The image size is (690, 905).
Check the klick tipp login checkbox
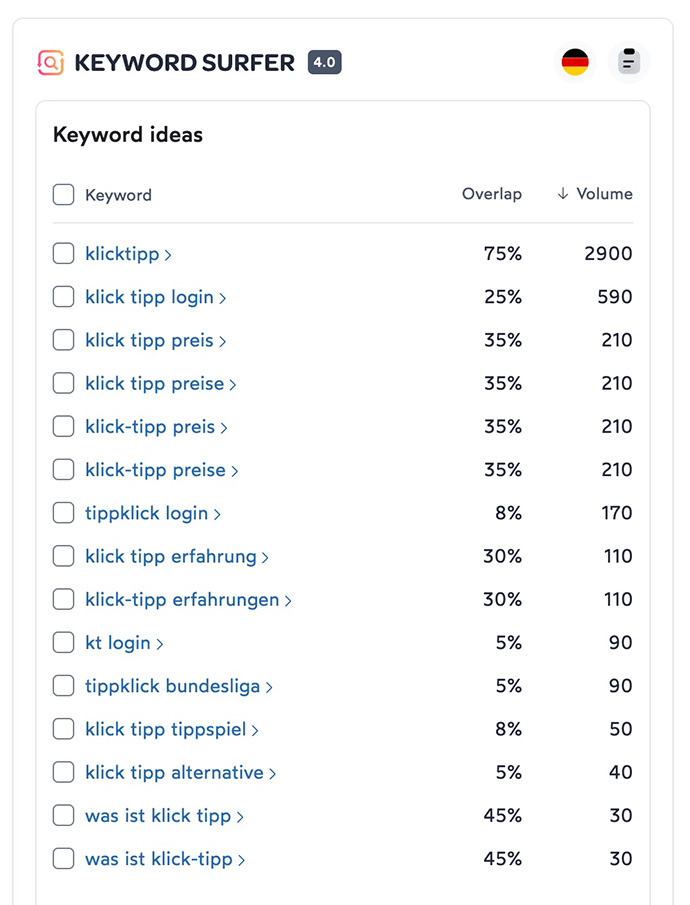point(64,297)
